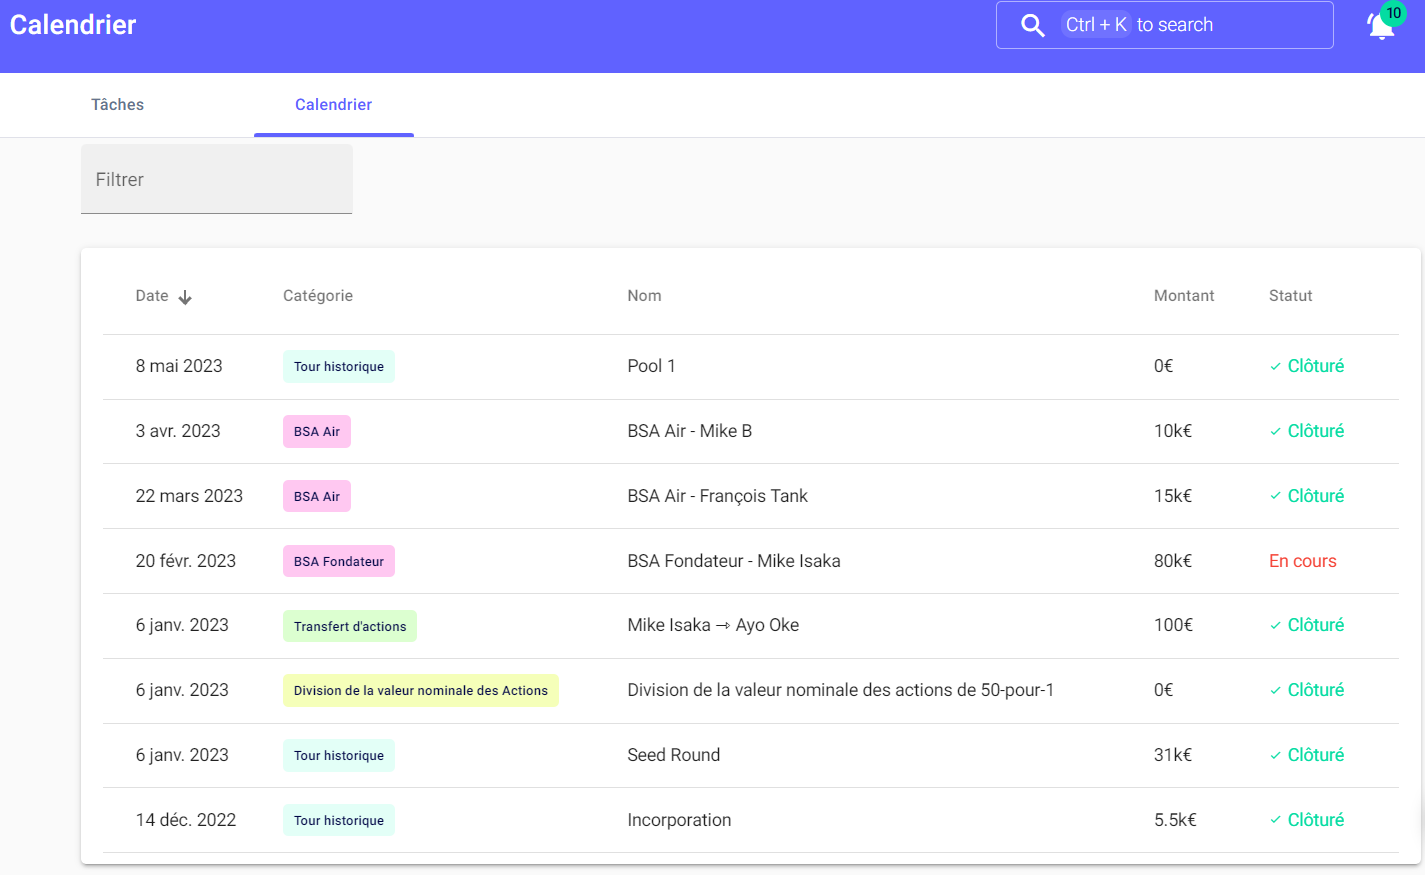Click the En cours status label

pos(1302,561)
